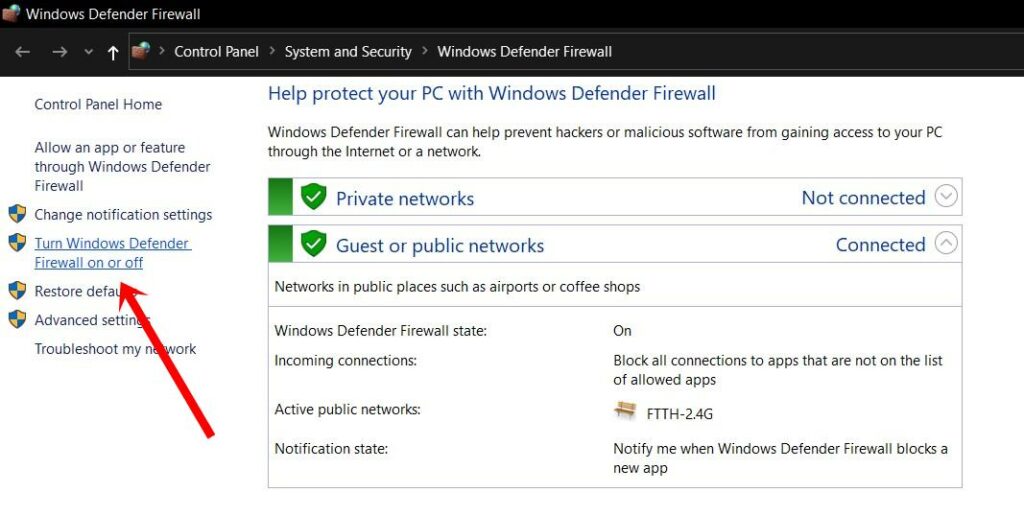Select System and Security breadcrumb

click(x=348, y=52)
